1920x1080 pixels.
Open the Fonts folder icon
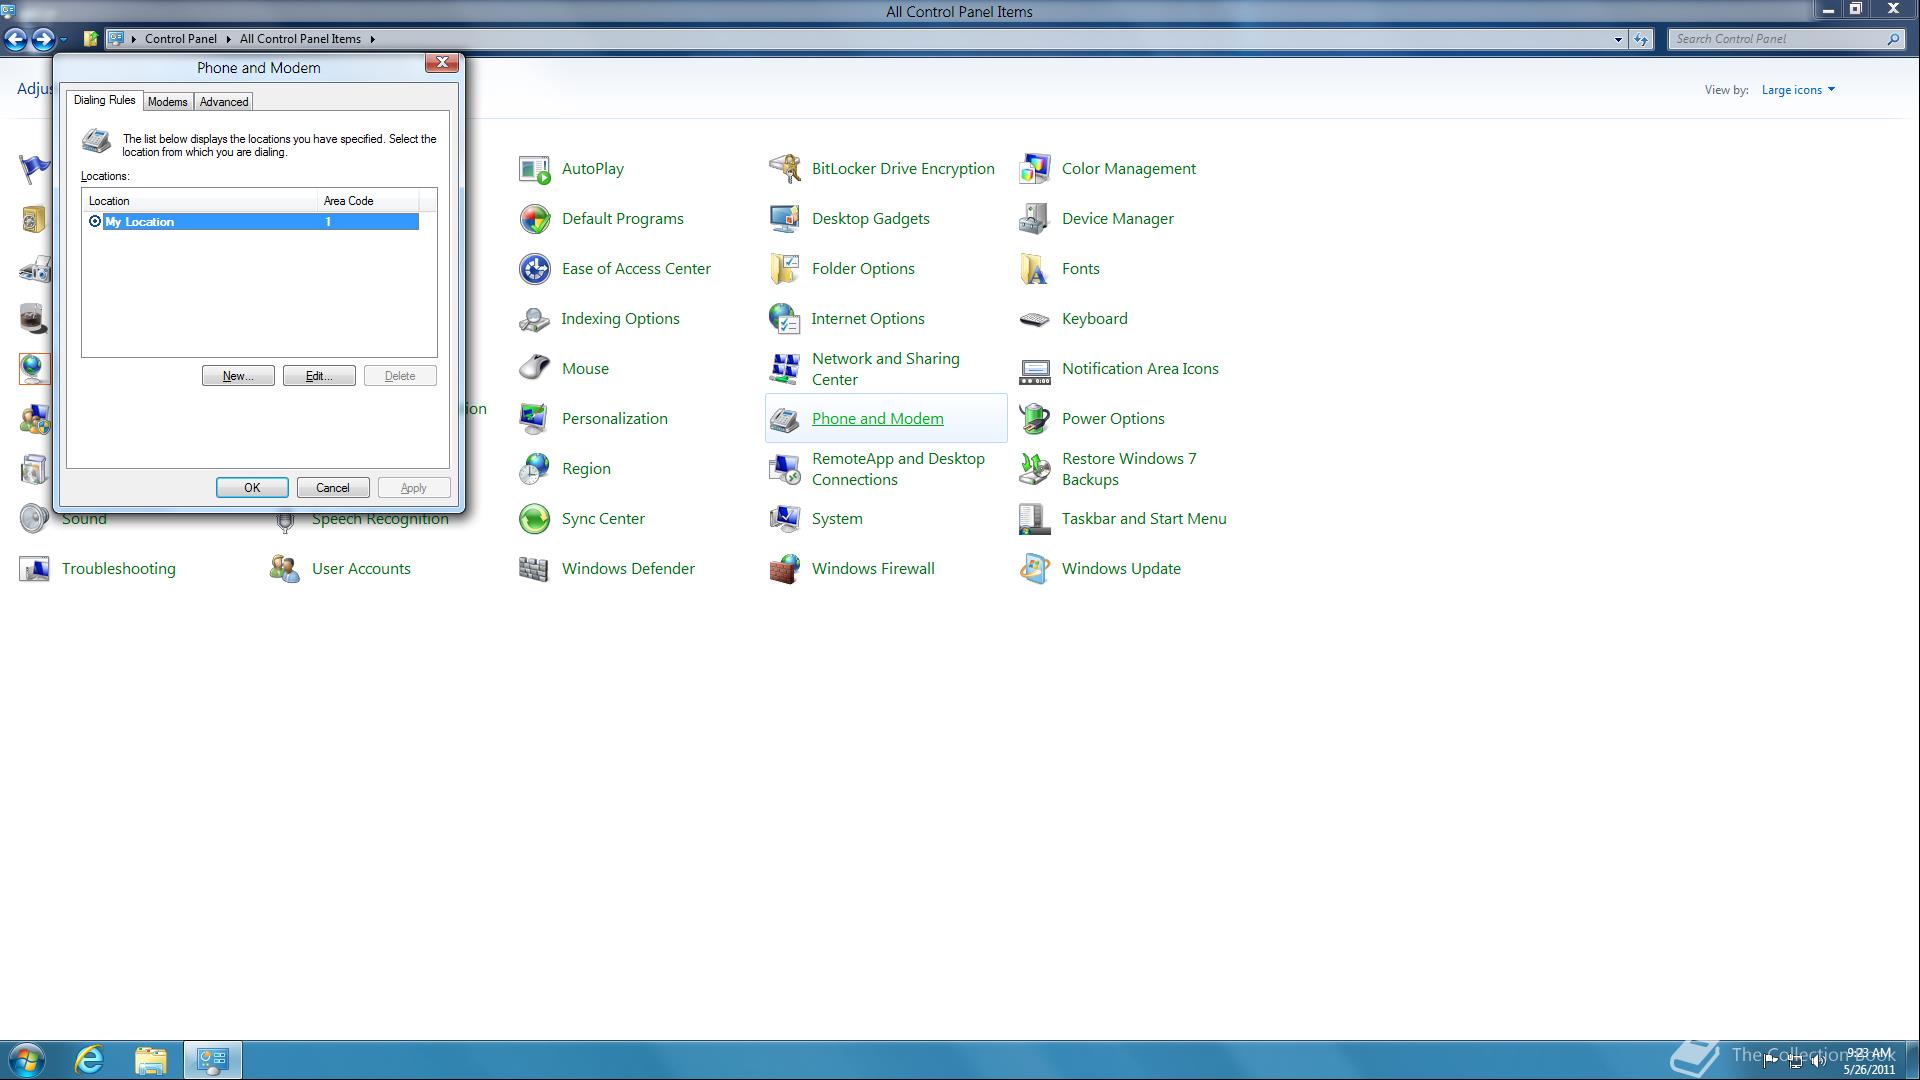(x=1034, y=269)
